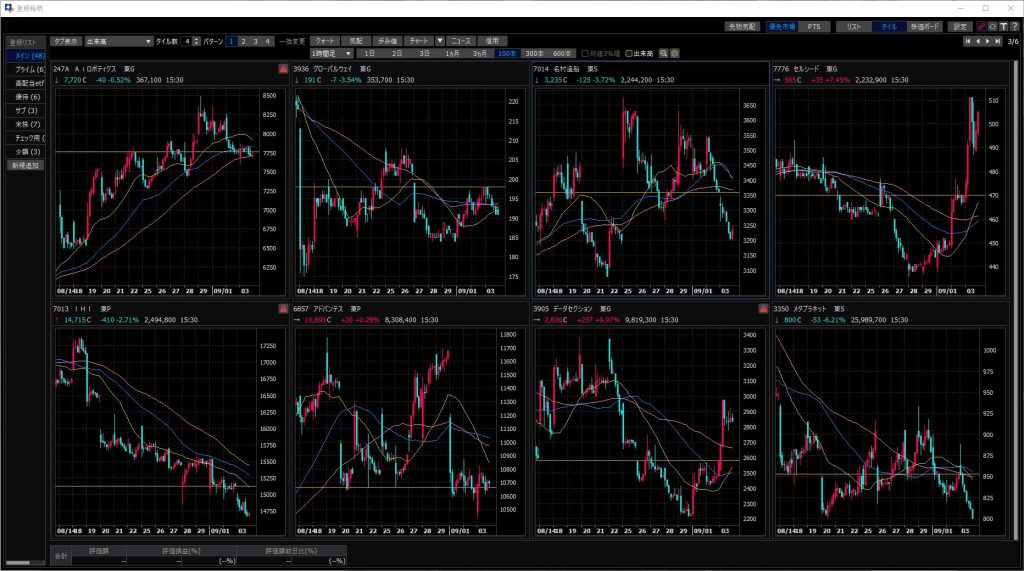Screen dimensions: 1024x571
Task: Click the magnifier zoom icon beside 出来高 checkbox
Action: click(x=663, y=52)
